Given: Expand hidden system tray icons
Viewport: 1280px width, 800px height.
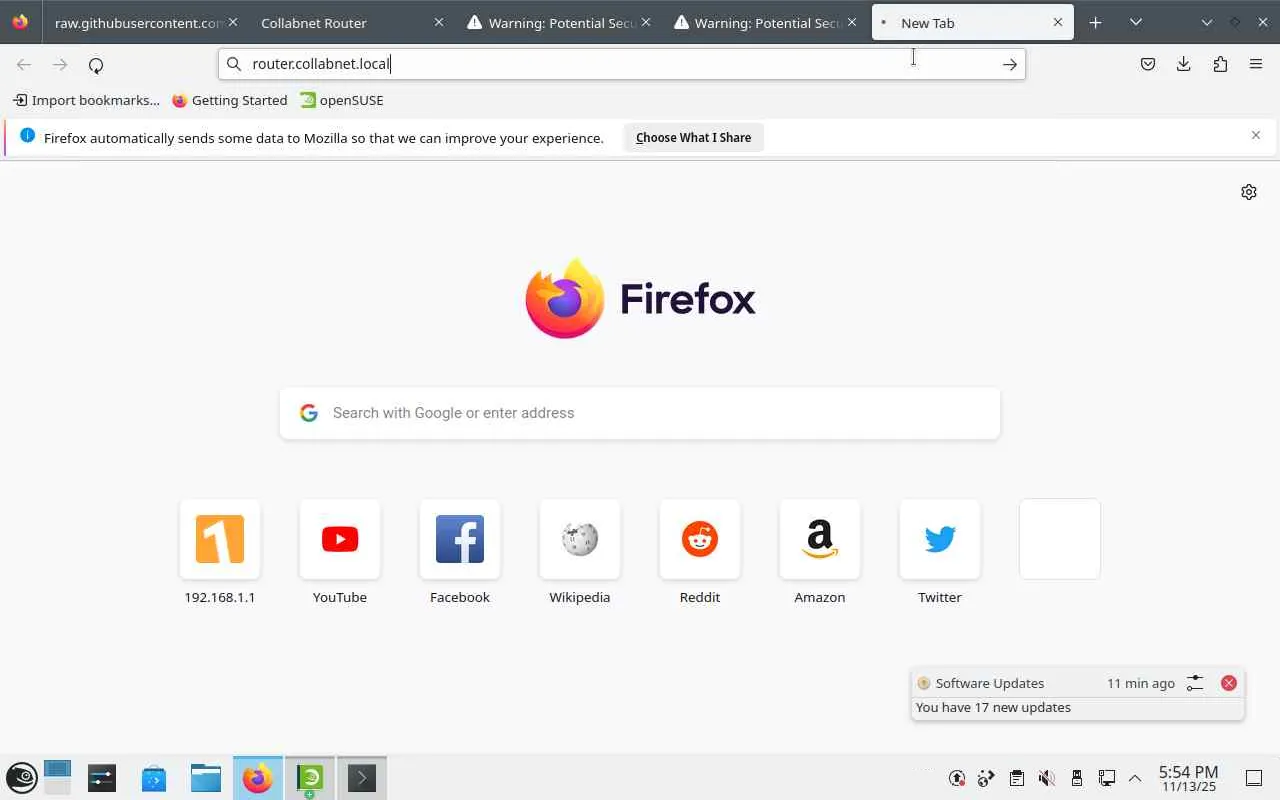Looking at the screenshot, I should coord(1135,778).
